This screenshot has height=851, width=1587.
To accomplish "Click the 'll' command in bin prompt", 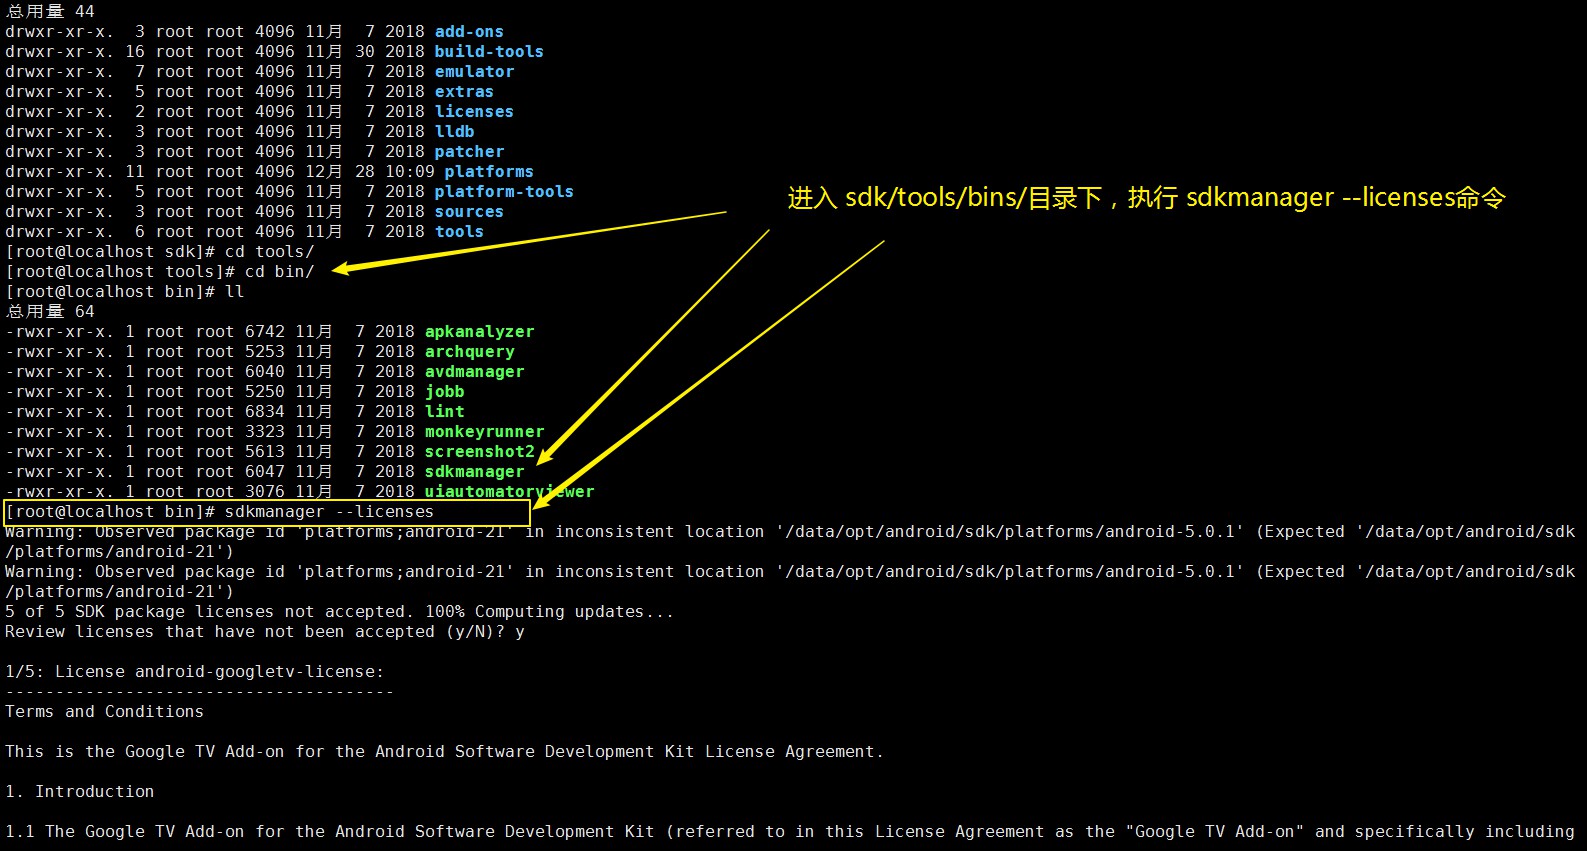I will [x=234, y=292].
